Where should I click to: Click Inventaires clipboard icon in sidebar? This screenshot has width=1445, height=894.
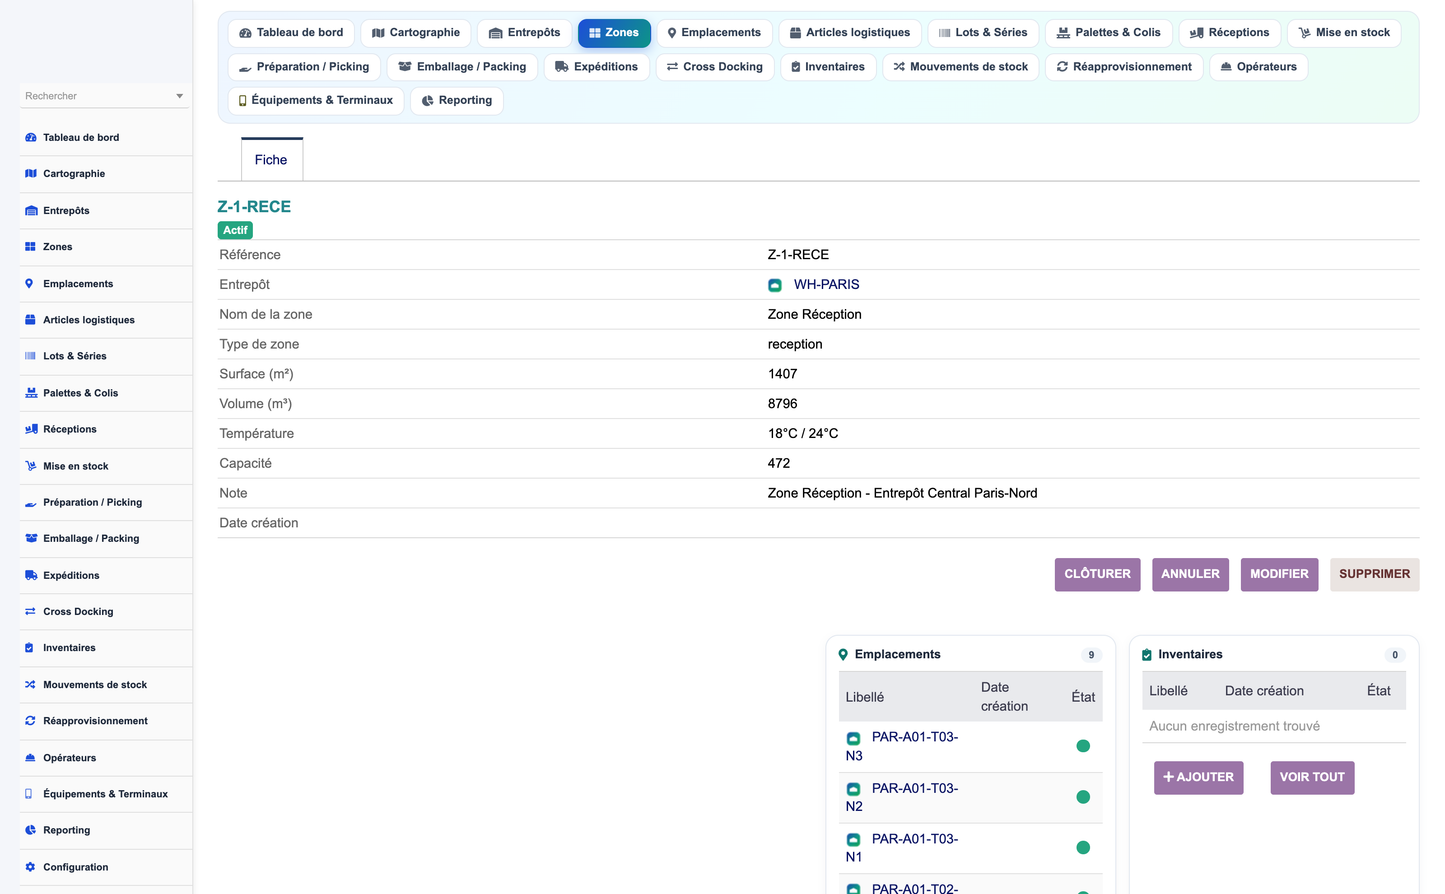point(29,648)
